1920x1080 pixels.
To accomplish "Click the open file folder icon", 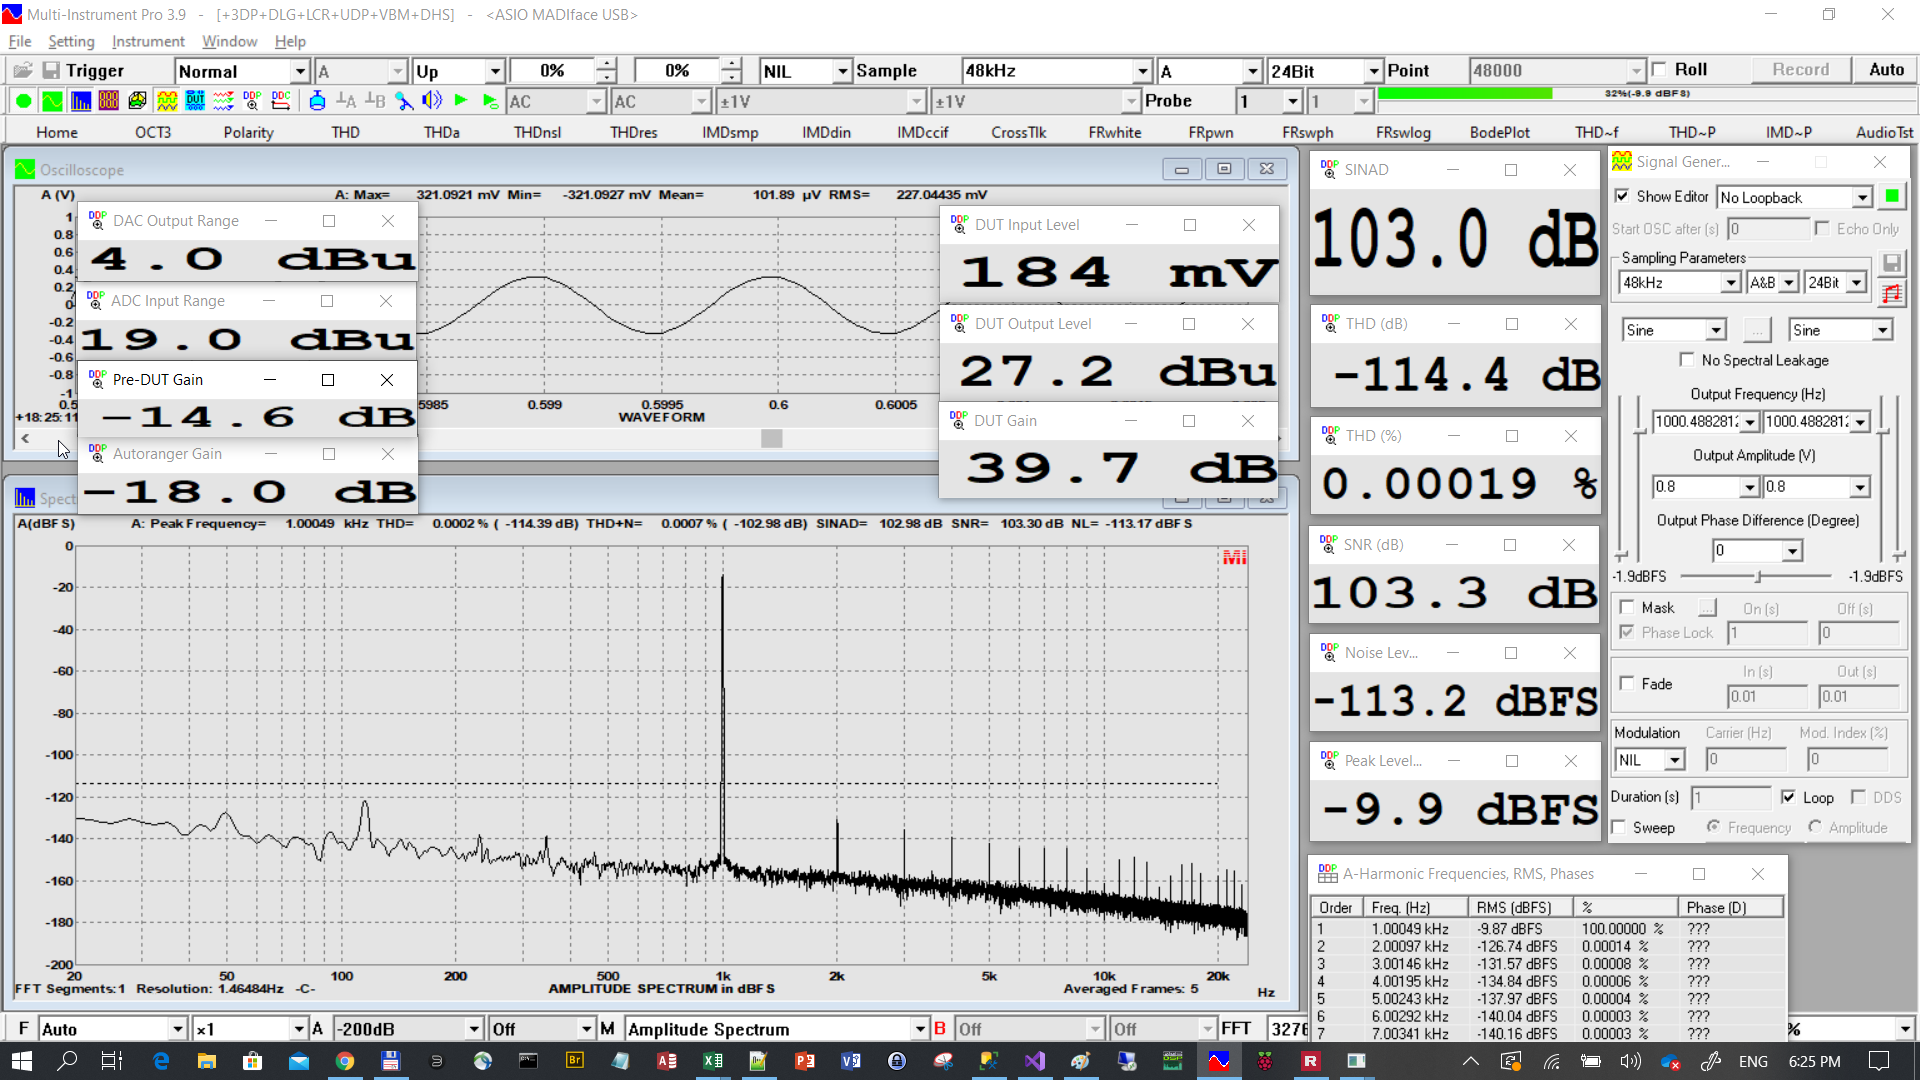I will coord(23,70).
